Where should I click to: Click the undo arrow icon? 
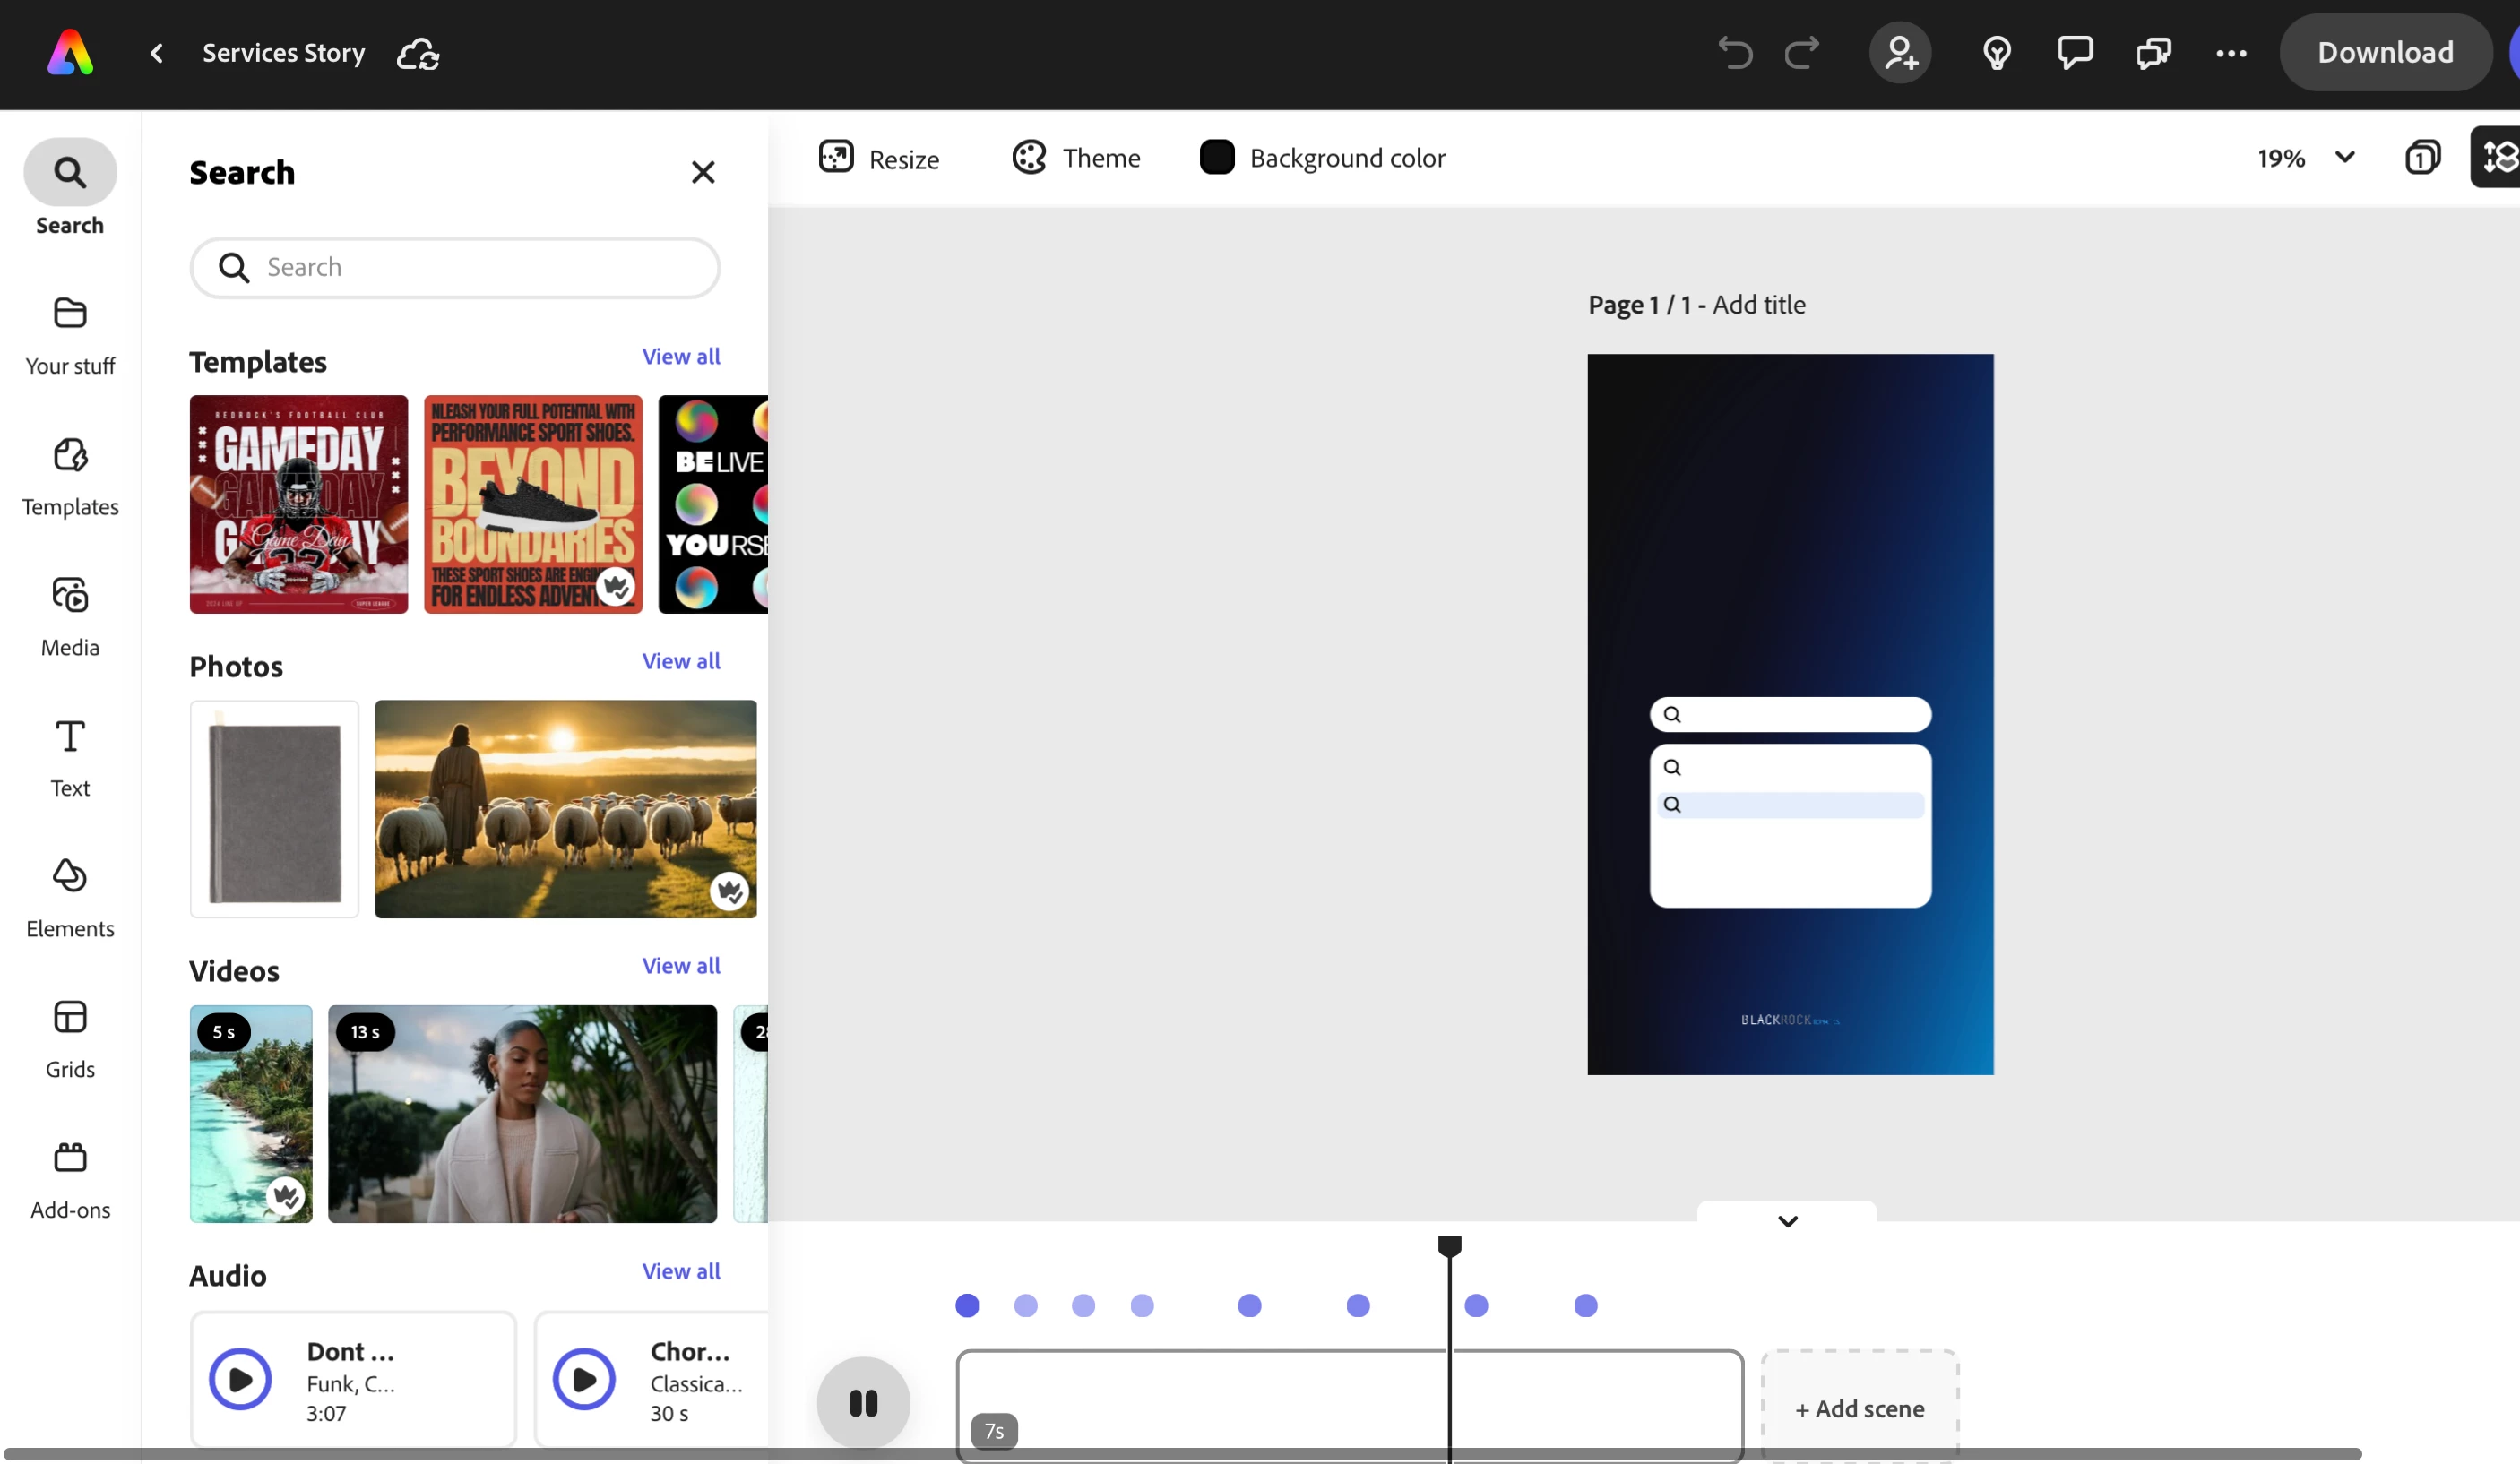point(1735,53)
